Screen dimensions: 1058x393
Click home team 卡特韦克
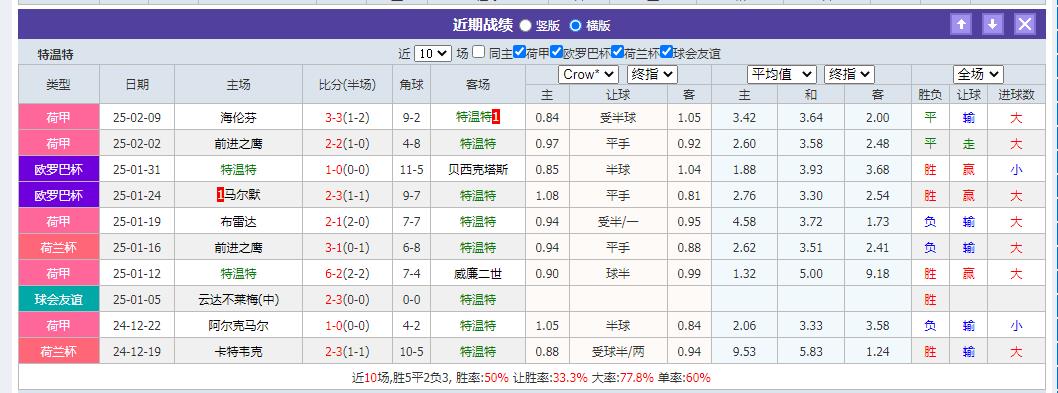[238, 352]
